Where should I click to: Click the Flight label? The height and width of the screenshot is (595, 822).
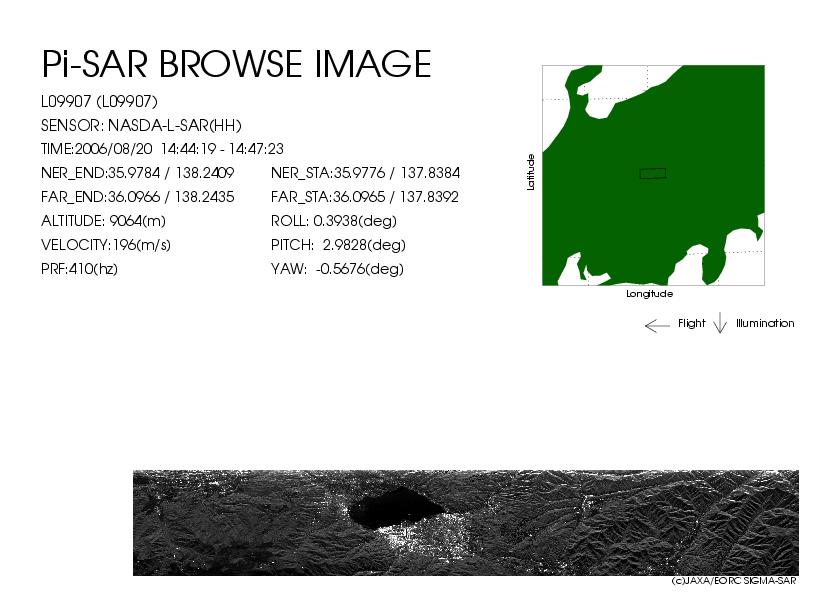pyautogui.click(x=692, y=323)
